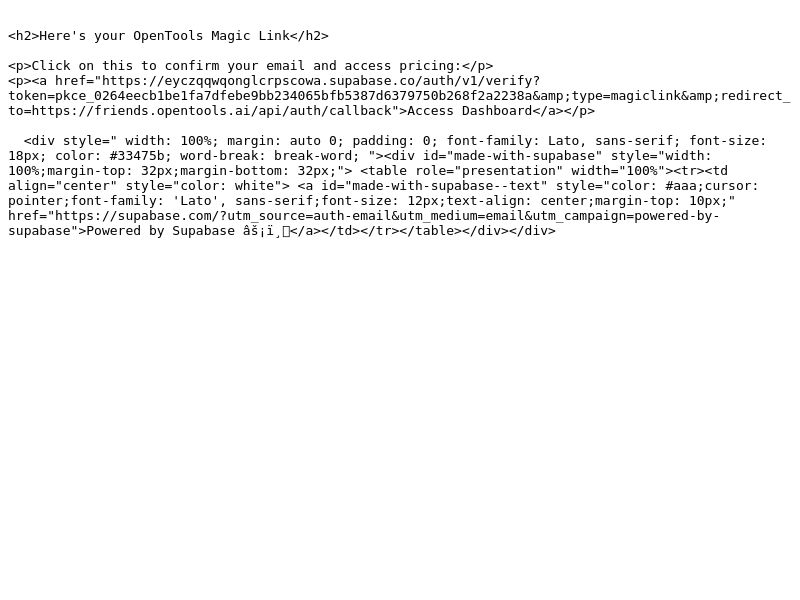The height and width of the screenshot is (600, 800).
Task: Click the closing </h2> tag text
Action: coord(309,36)
